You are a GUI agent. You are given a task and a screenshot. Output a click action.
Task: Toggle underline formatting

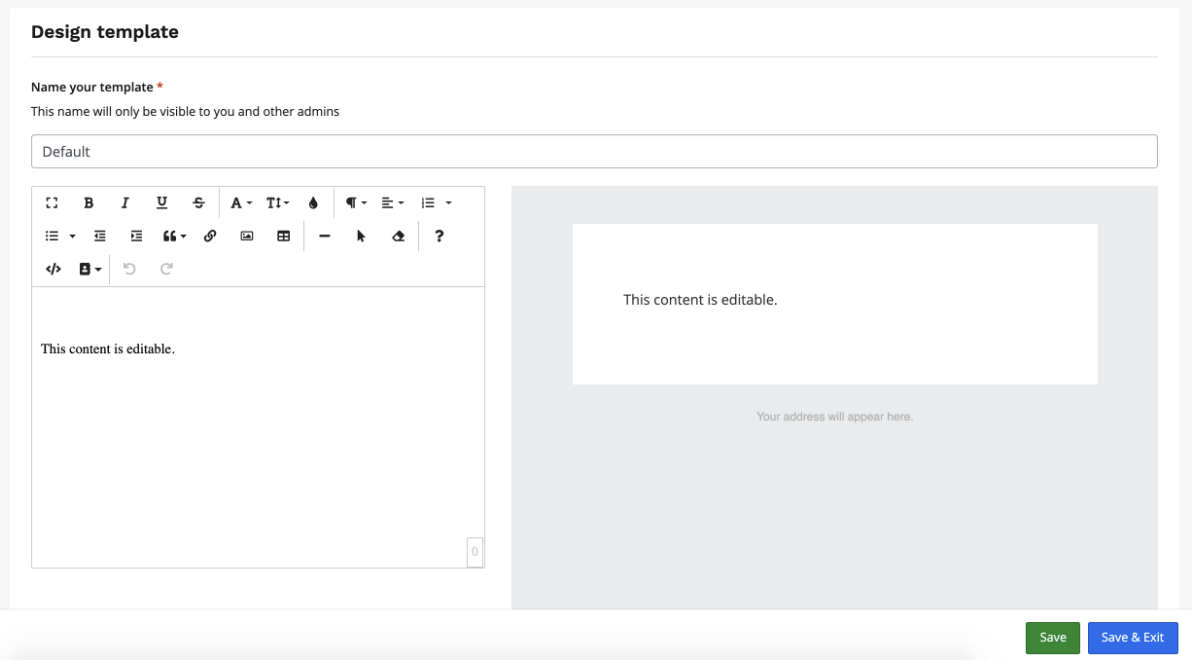(162, 203)
